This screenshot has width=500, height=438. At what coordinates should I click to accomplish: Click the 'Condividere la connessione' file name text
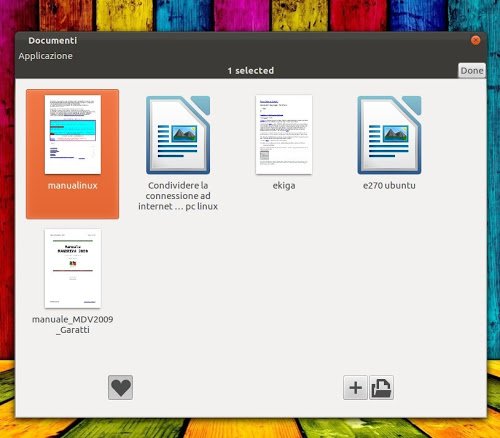pos(178,196)
